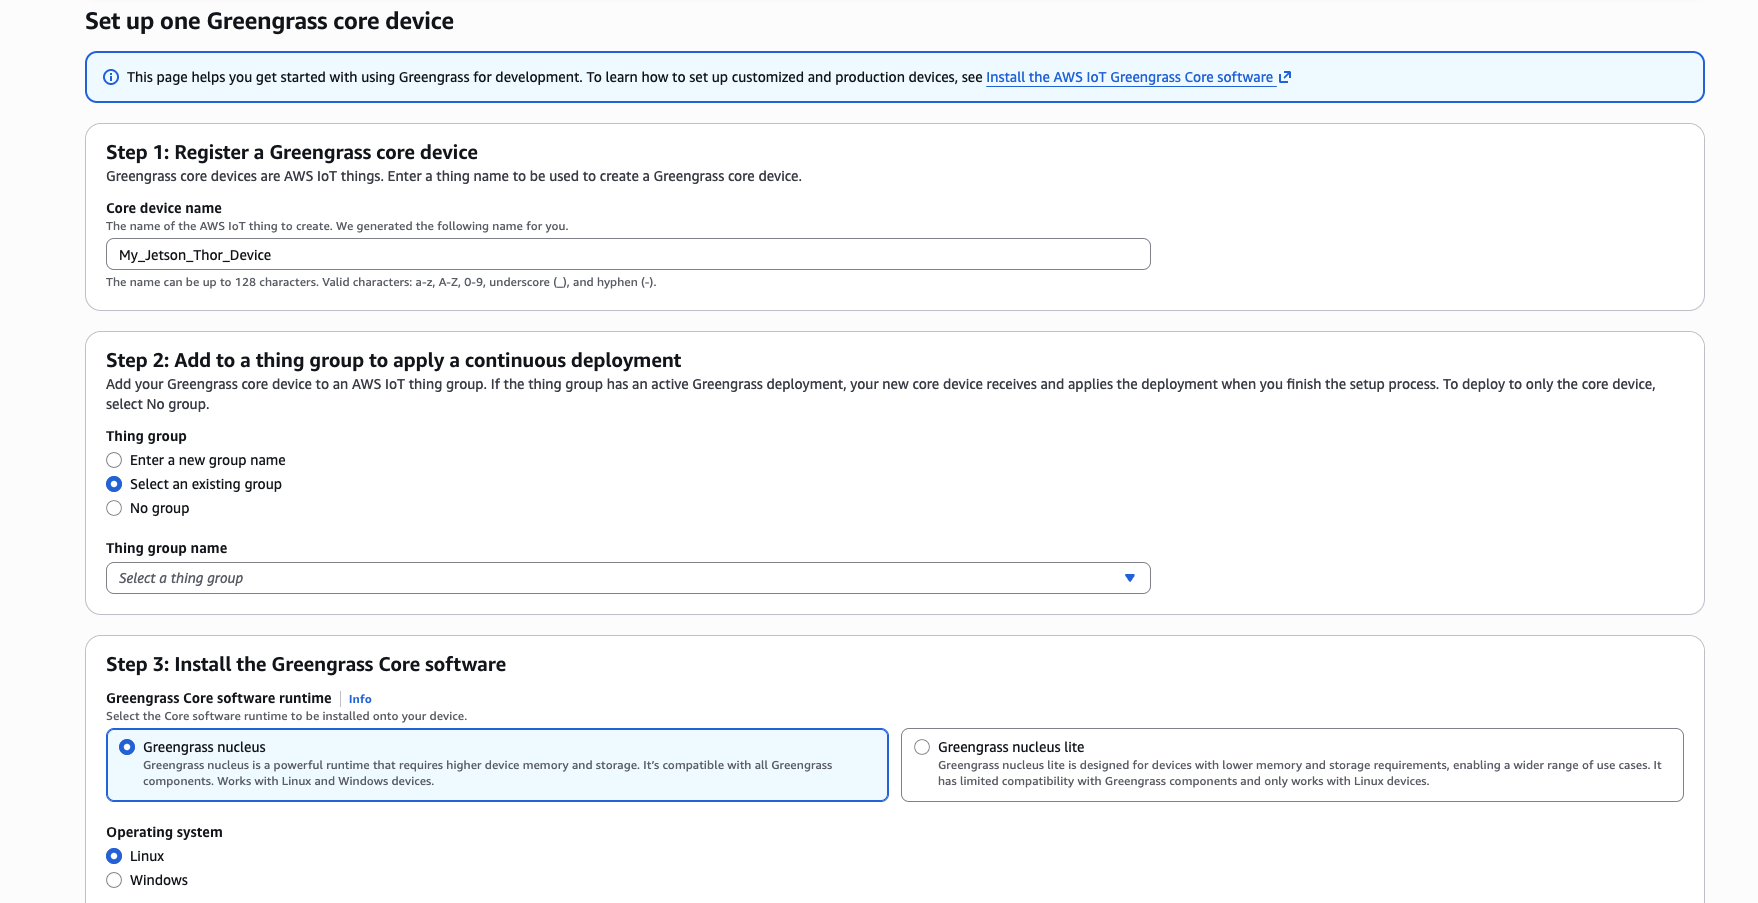Viewport: 1758px width, 903px height.
Task: Select the Greengrass nucleus runtime radio button
Action: (x=127, y=747)
